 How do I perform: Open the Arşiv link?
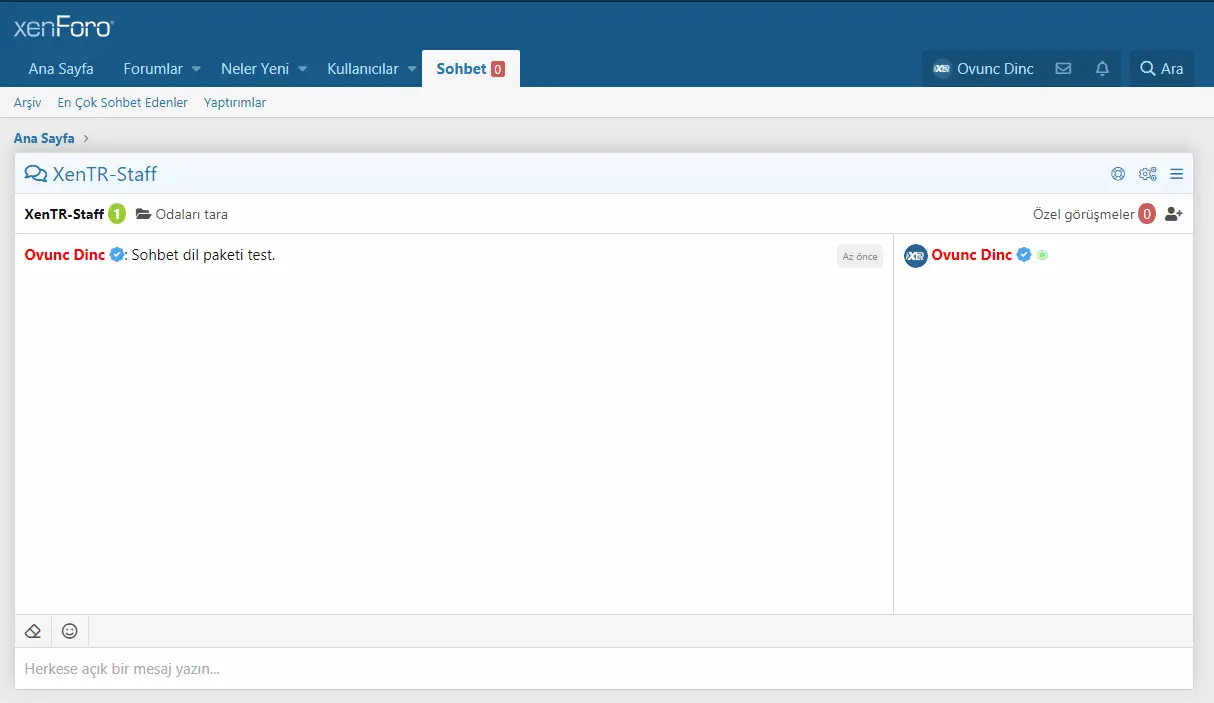[28, 103]
